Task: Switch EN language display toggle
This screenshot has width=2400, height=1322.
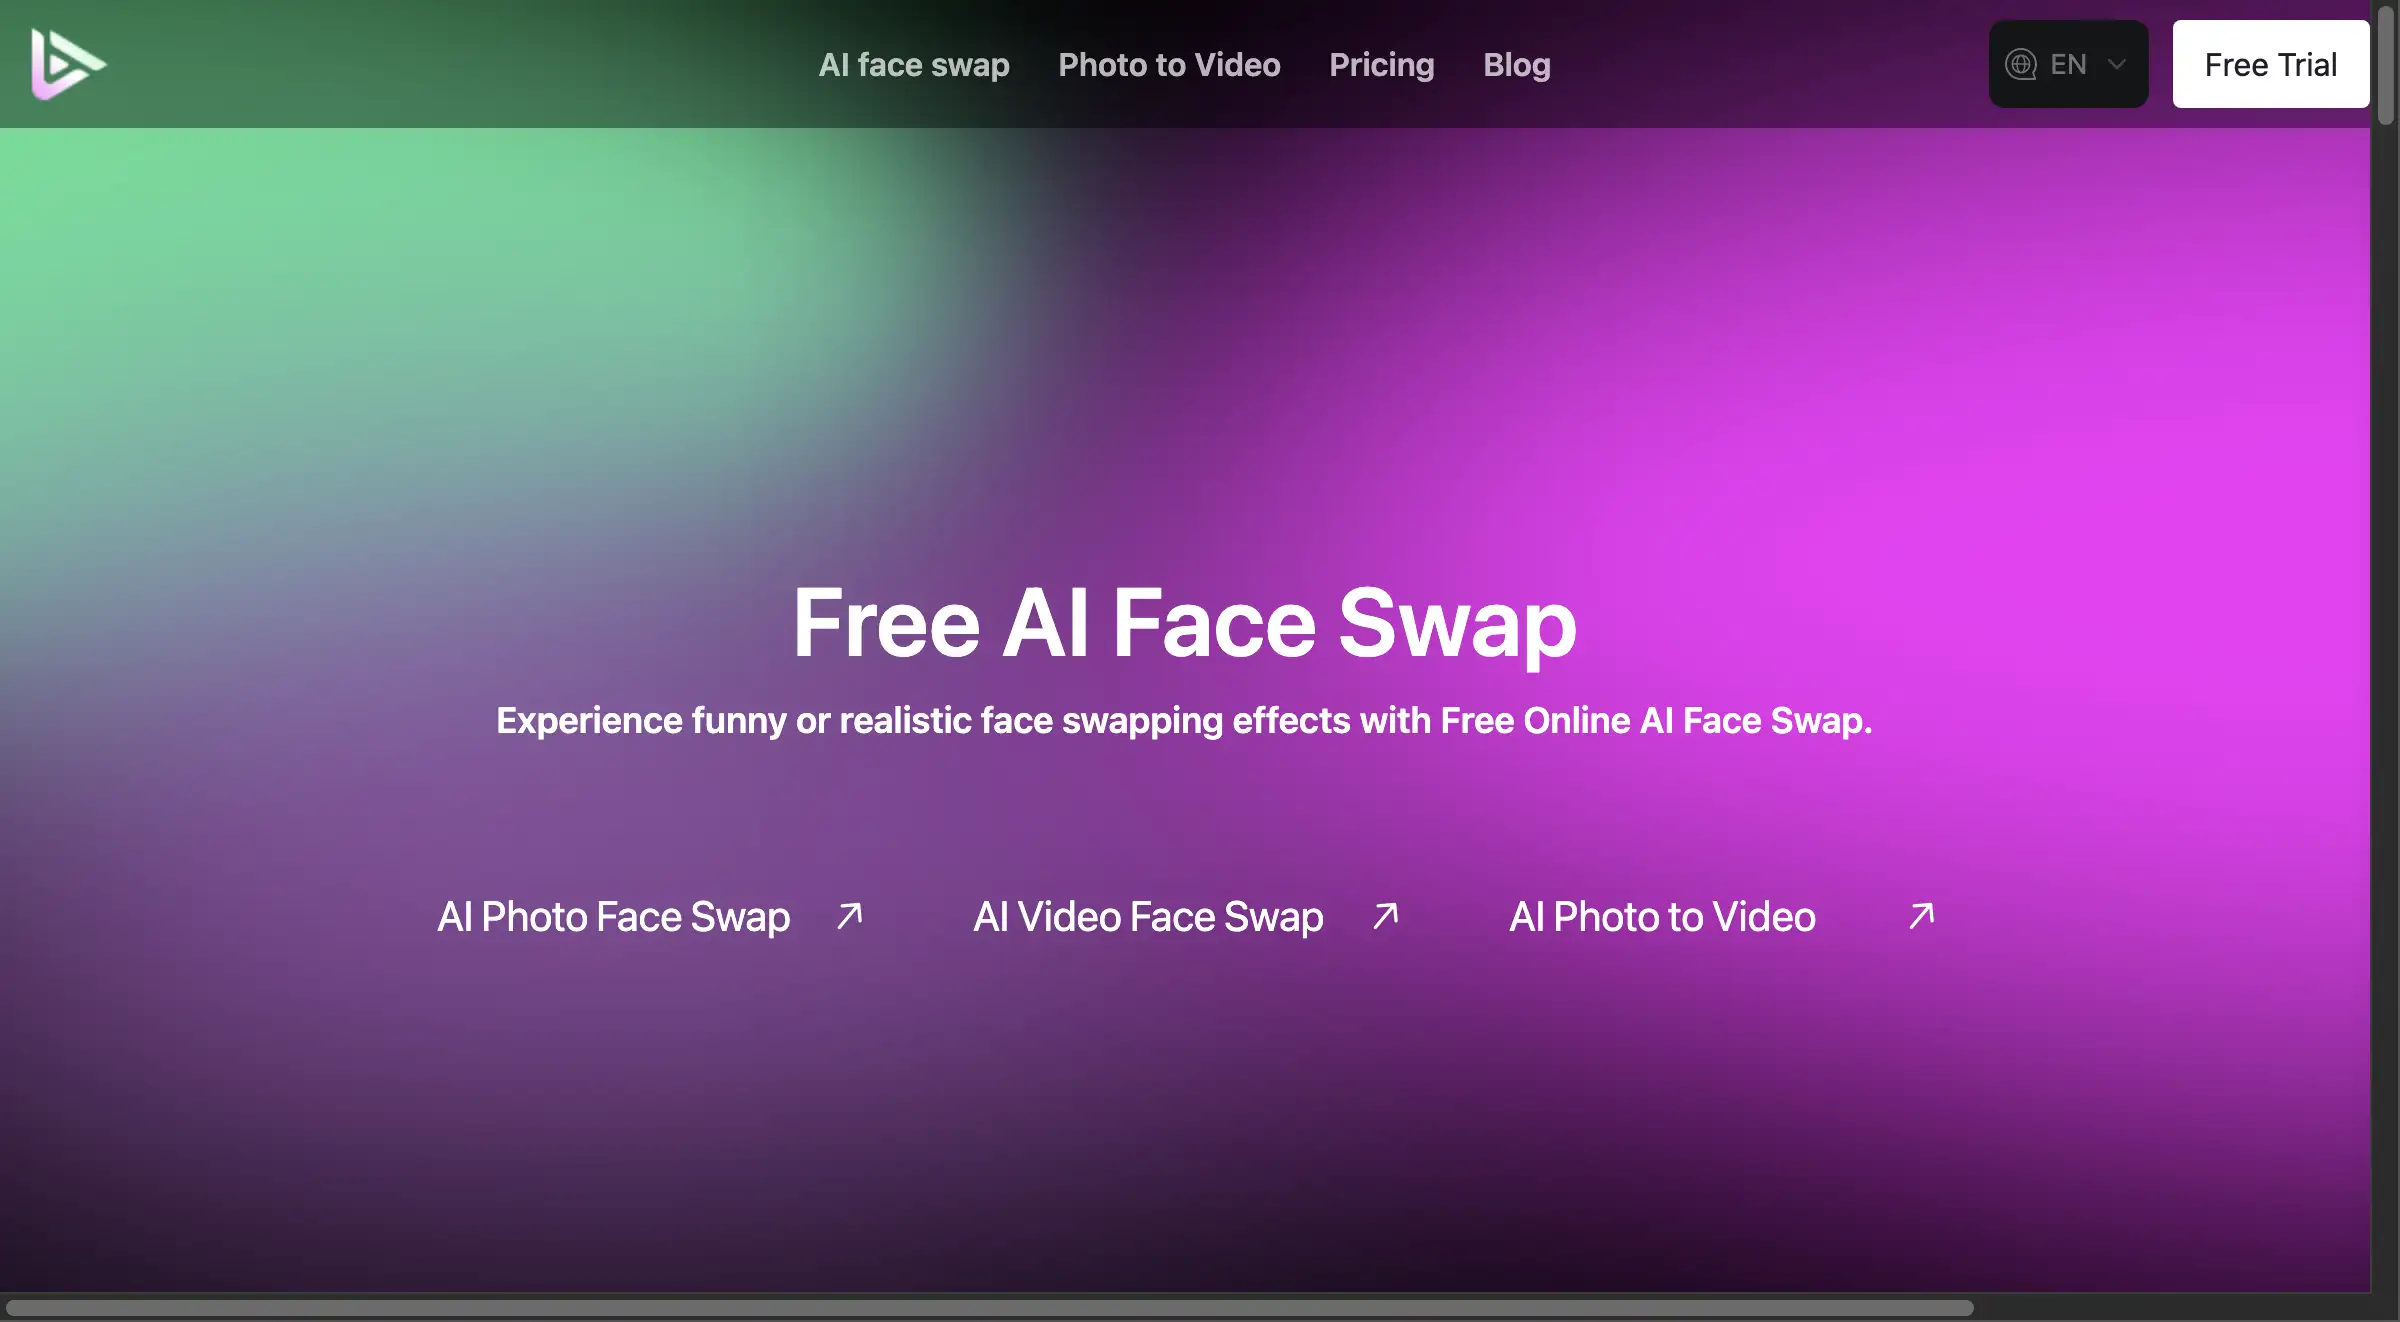Action: 2066,63
